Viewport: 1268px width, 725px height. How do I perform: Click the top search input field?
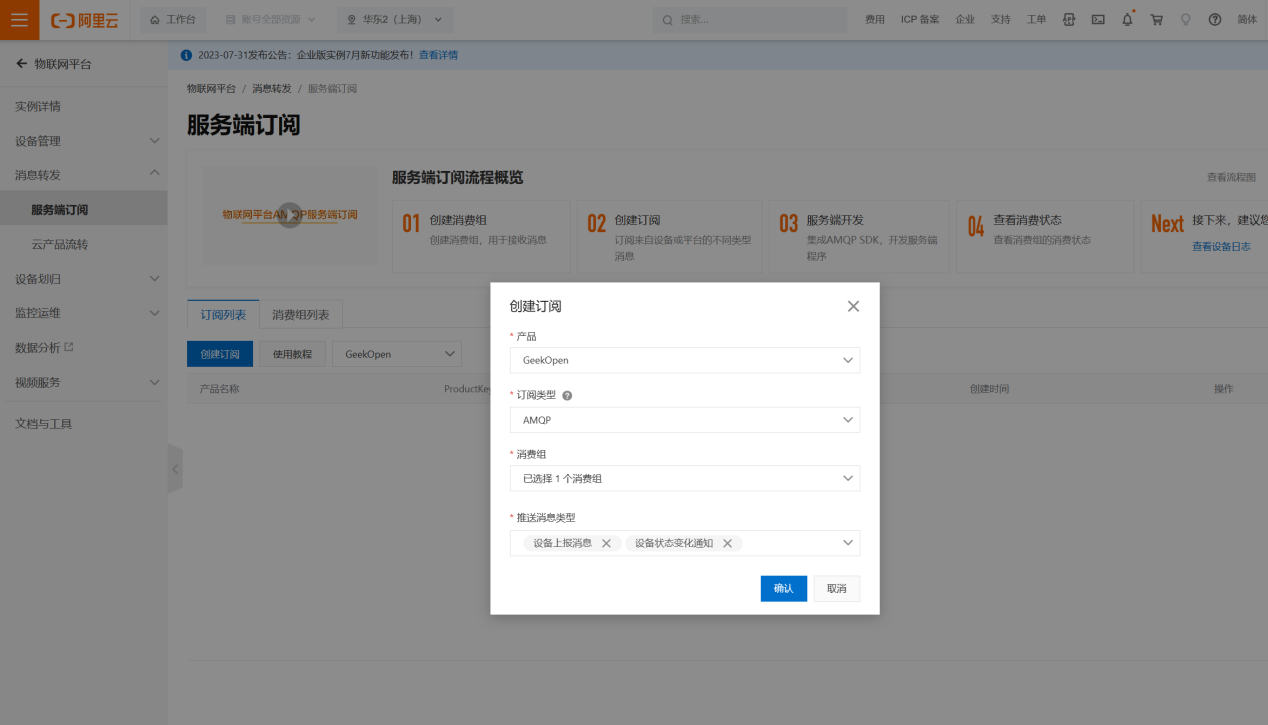point(750,20)
